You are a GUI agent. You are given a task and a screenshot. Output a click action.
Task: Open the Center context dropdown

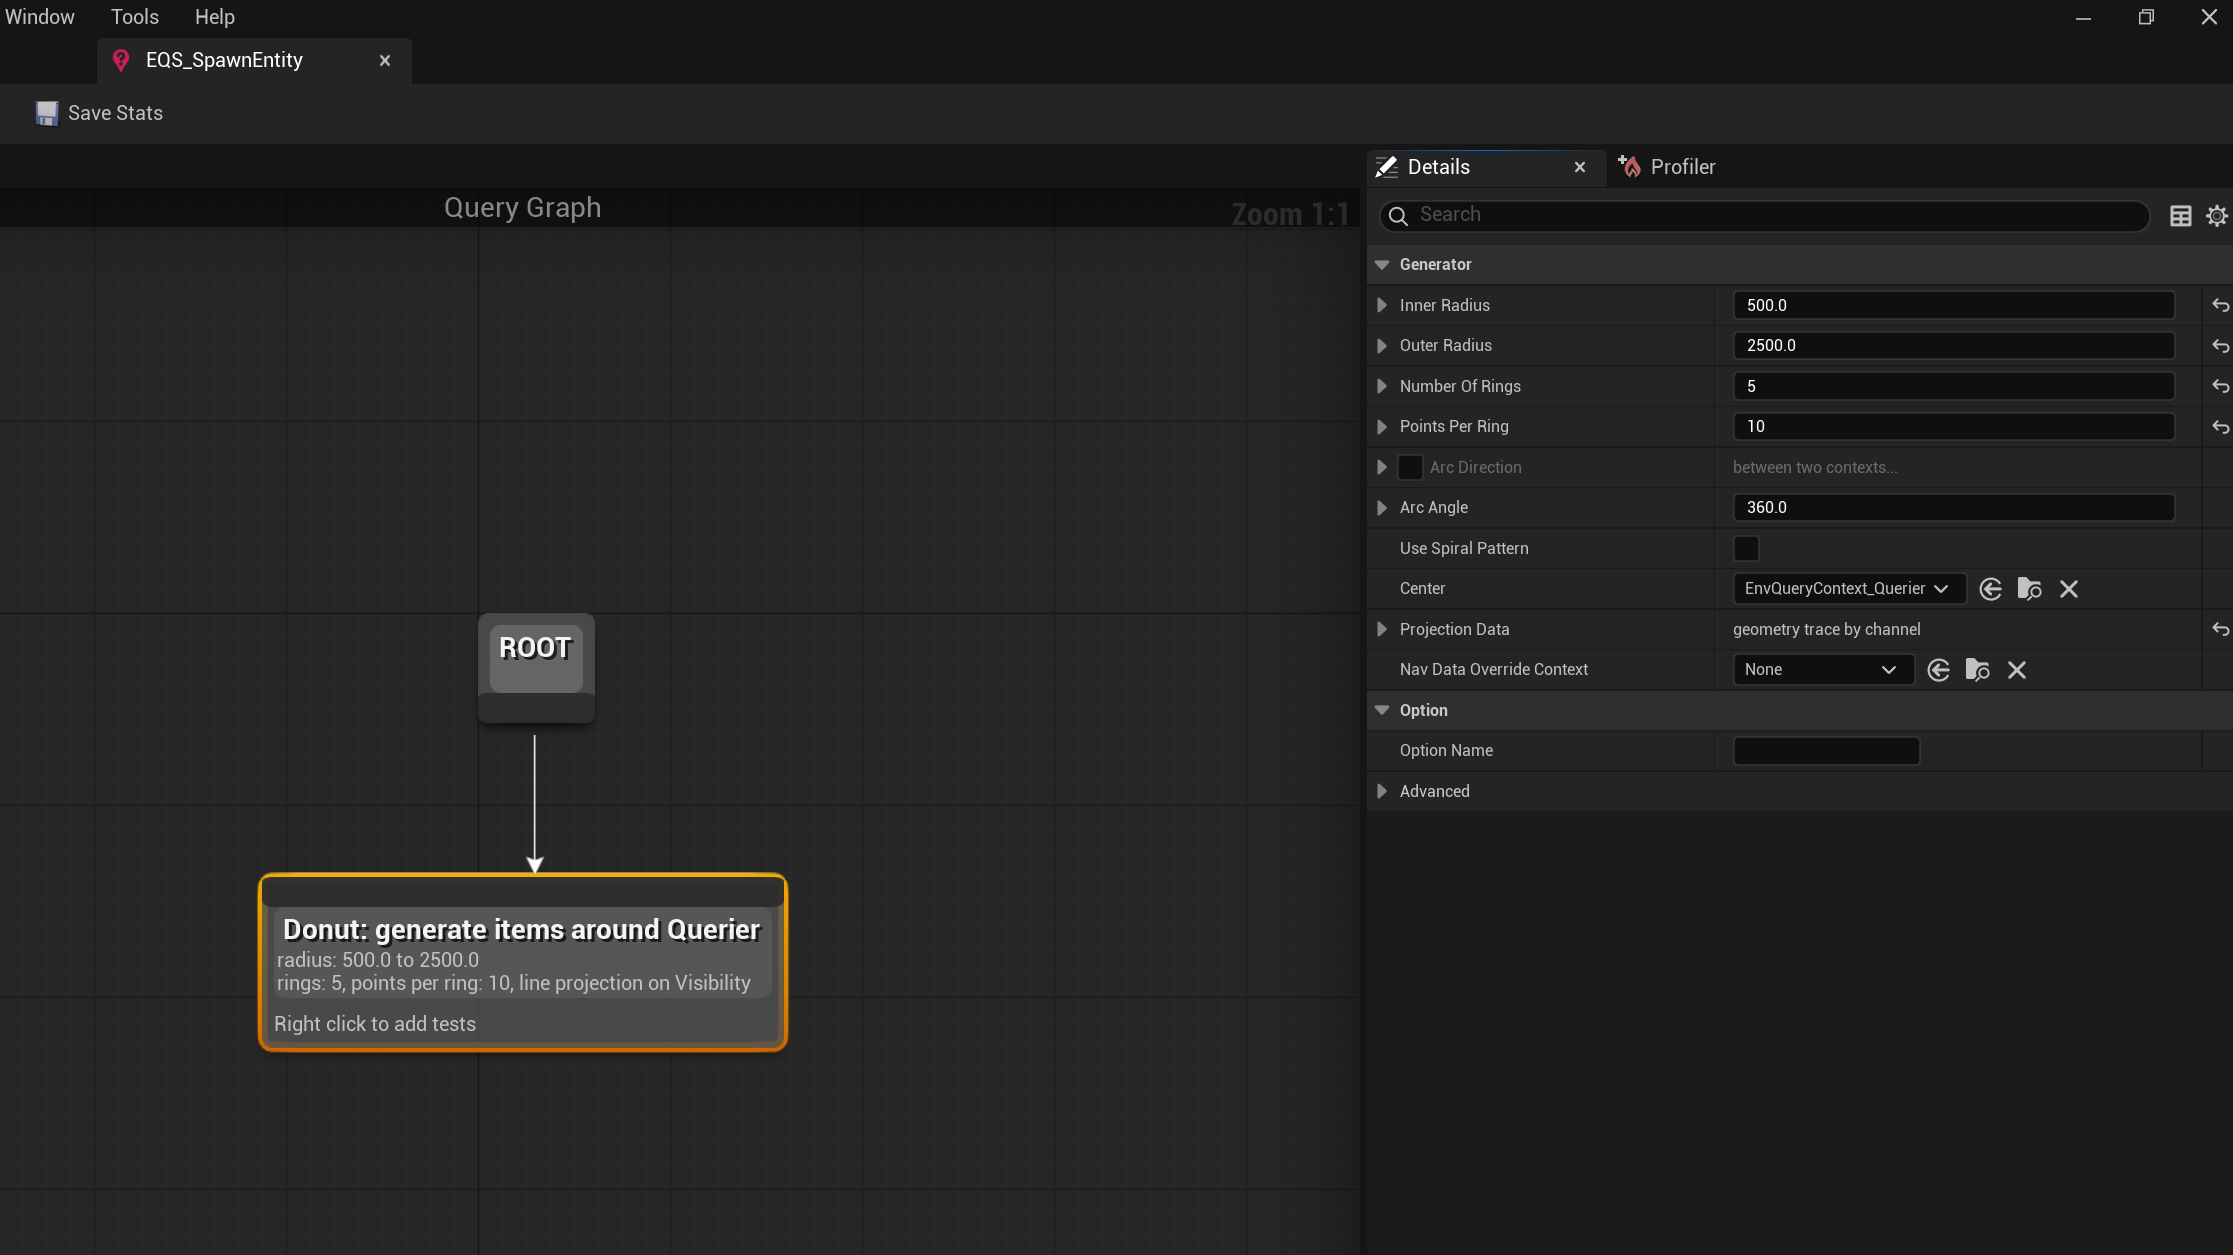point(1847,589)
